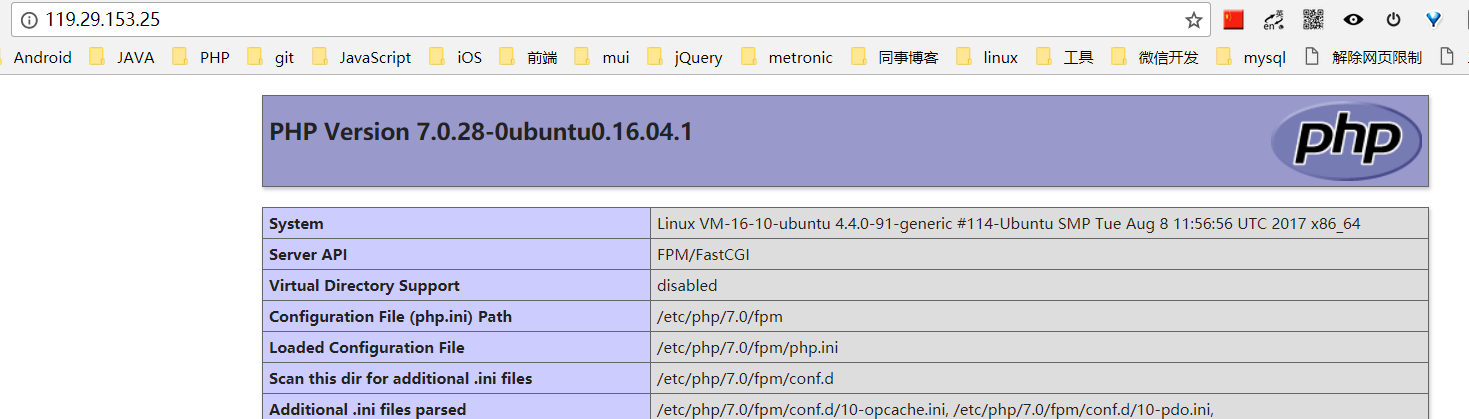1469x419 pixels.
Task: Click the PHP Version 7.0.28 heading
Action: [481, 132]
